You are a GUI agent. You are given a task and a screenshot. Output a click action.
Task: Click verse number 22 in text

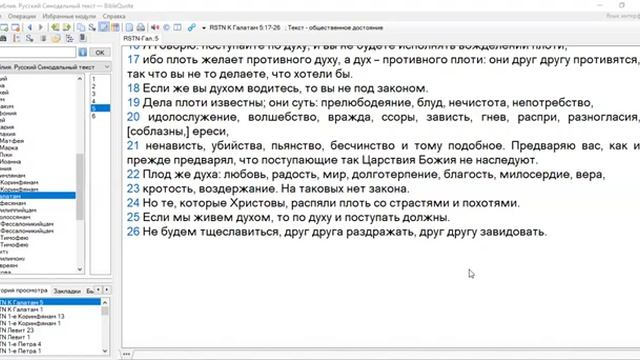[133, 174]
